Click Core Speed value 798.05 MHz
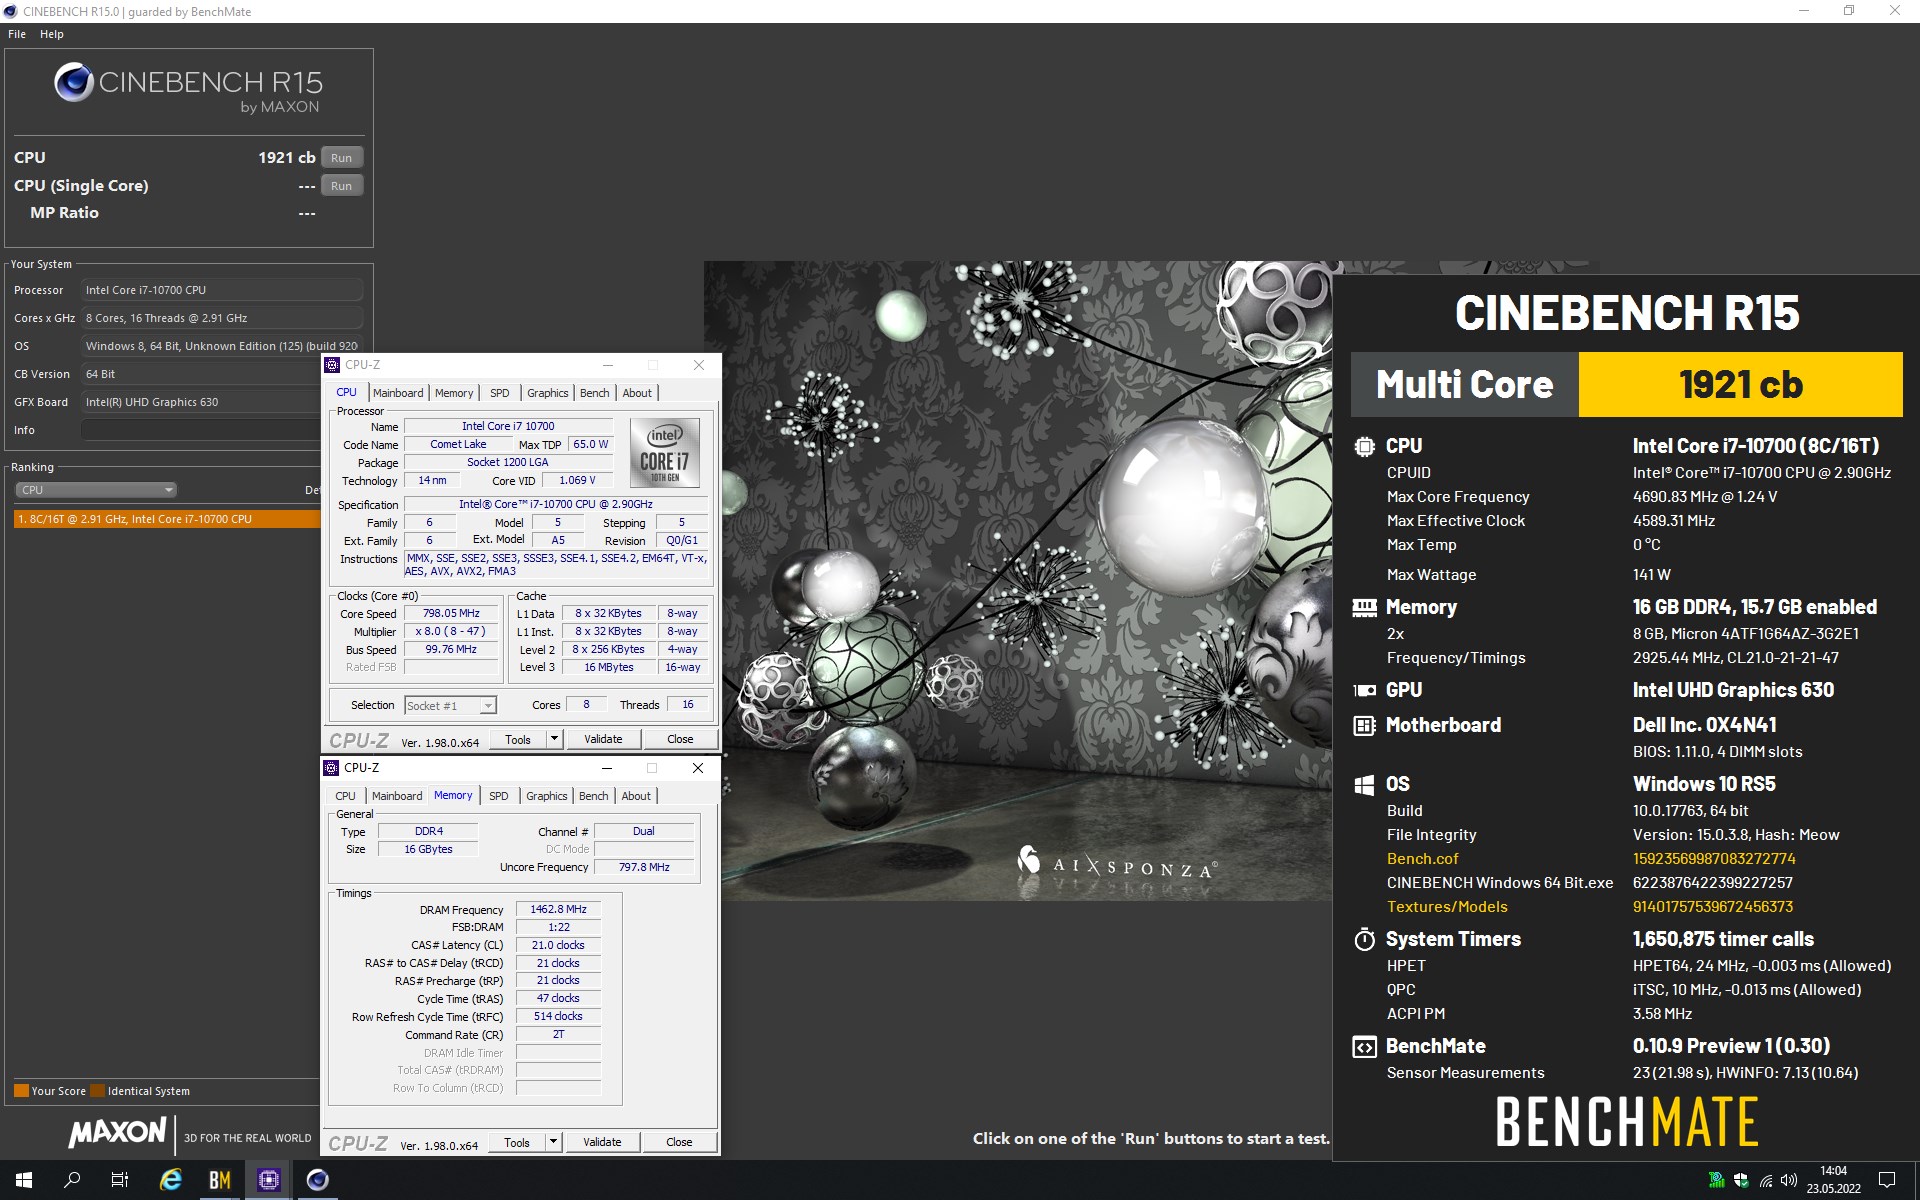This screenshot has height=1200, width=1920. coord(451,613)
